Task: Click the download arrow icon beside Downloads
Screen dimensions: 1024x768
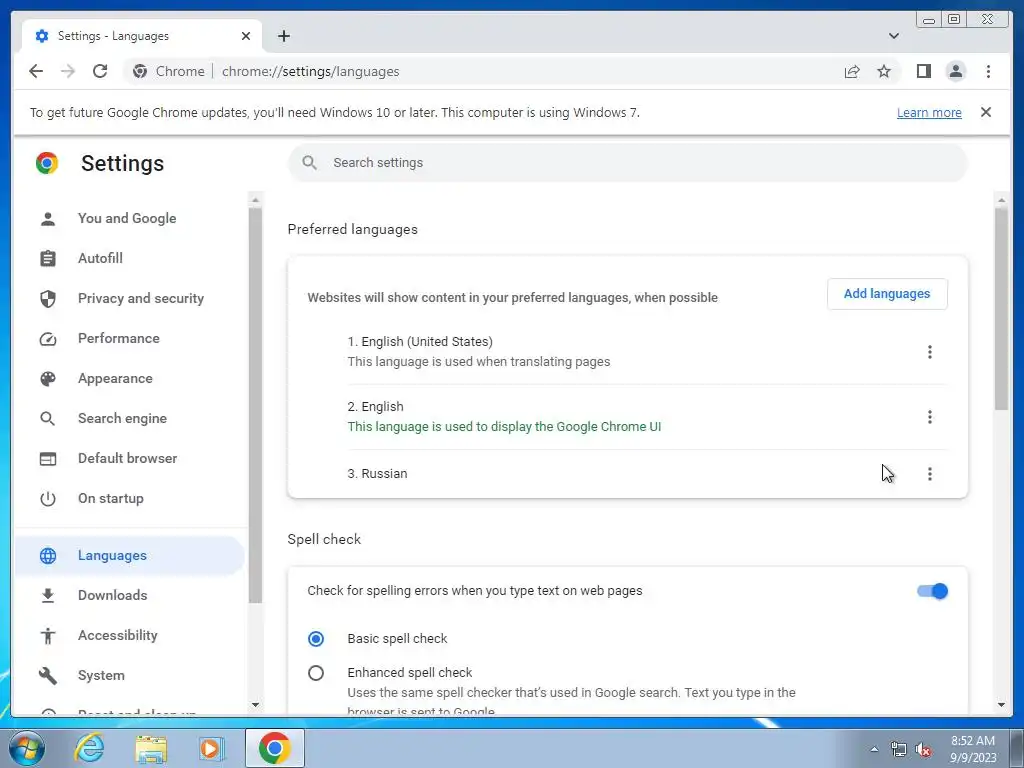Action: tap(48, 596)
